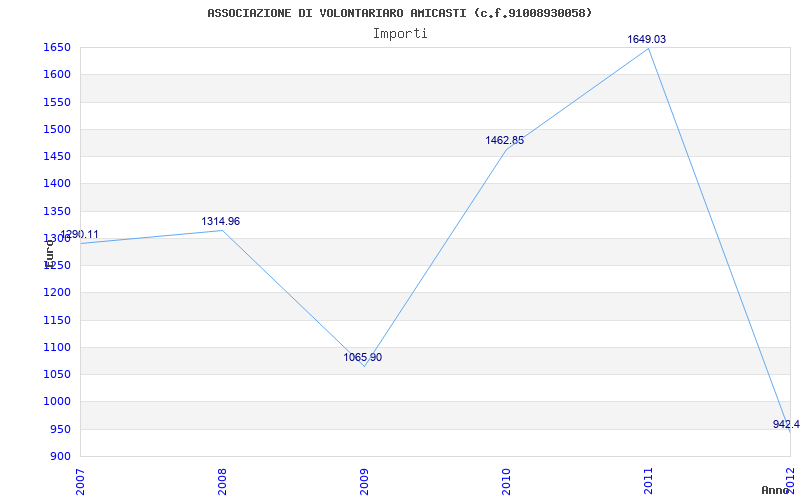Click the 1450 y-axis tick label
800x500 pixels.
coord(57,156)
